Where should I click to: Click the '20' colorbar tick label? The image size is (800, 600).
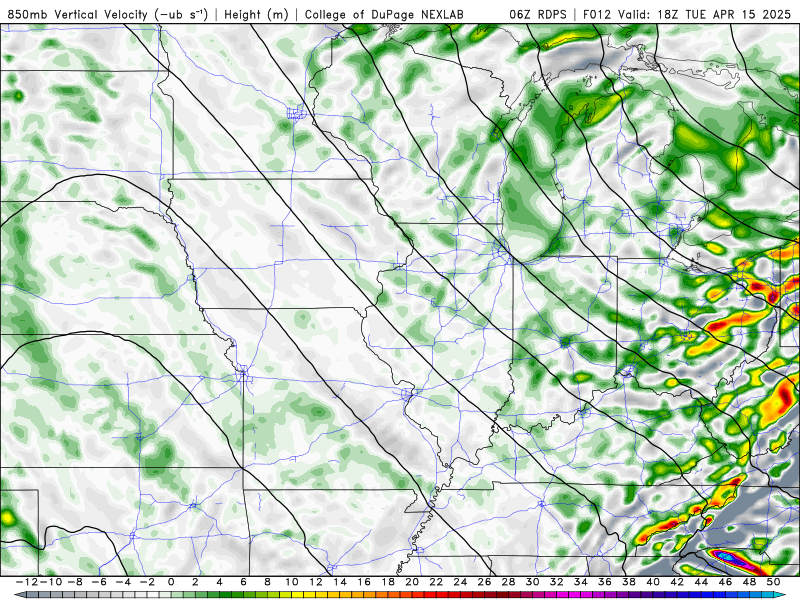point(412,582)
